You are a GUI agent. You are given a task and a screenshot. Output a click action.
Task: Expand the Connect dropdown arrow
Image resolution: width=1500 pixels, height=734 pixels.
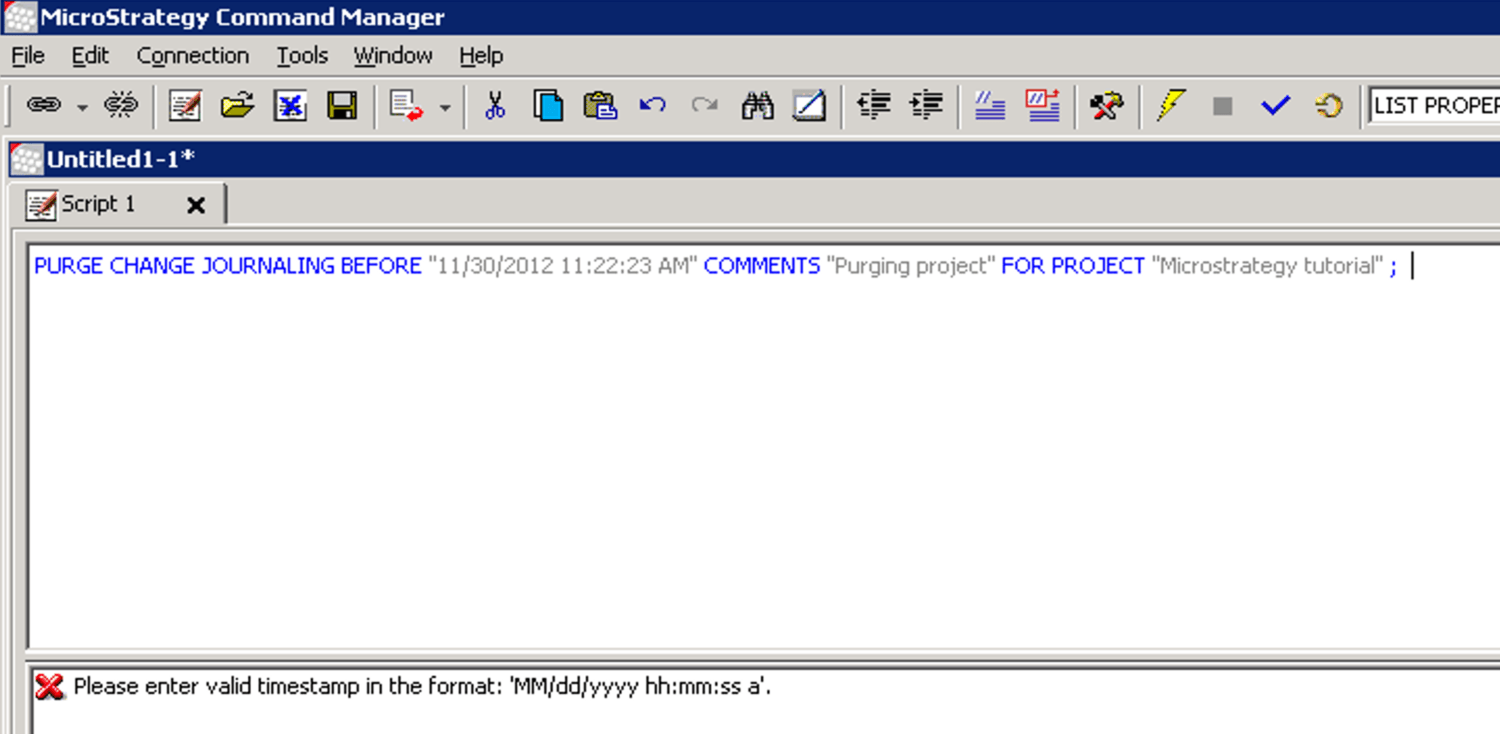coord(82,107)
